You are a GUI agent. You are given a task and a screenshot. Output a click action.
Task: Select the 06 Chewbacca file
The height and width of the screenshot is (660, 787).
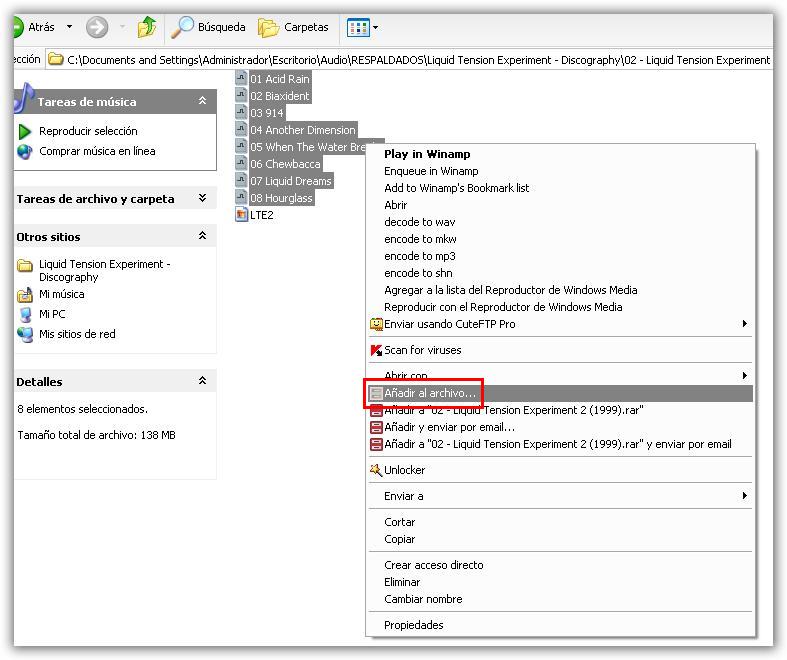point(285,164)
